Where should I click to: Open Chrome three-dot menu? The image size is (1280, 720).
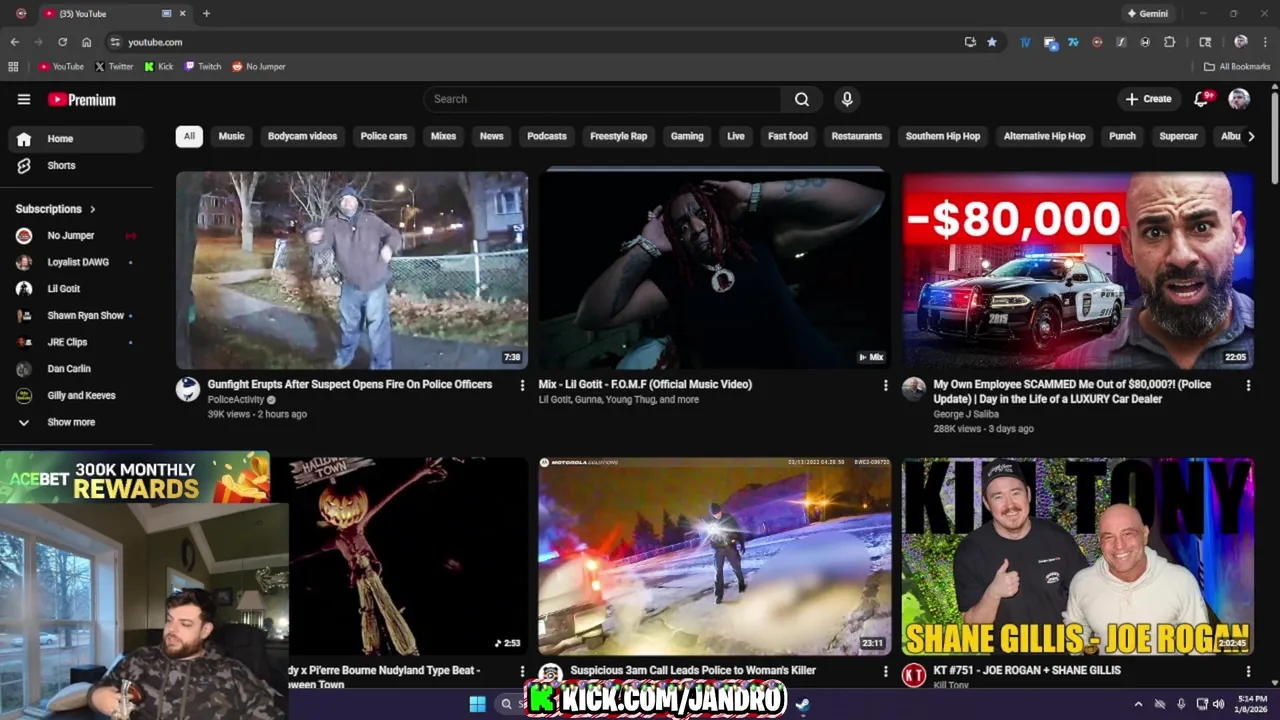[x=1265, y=42]
